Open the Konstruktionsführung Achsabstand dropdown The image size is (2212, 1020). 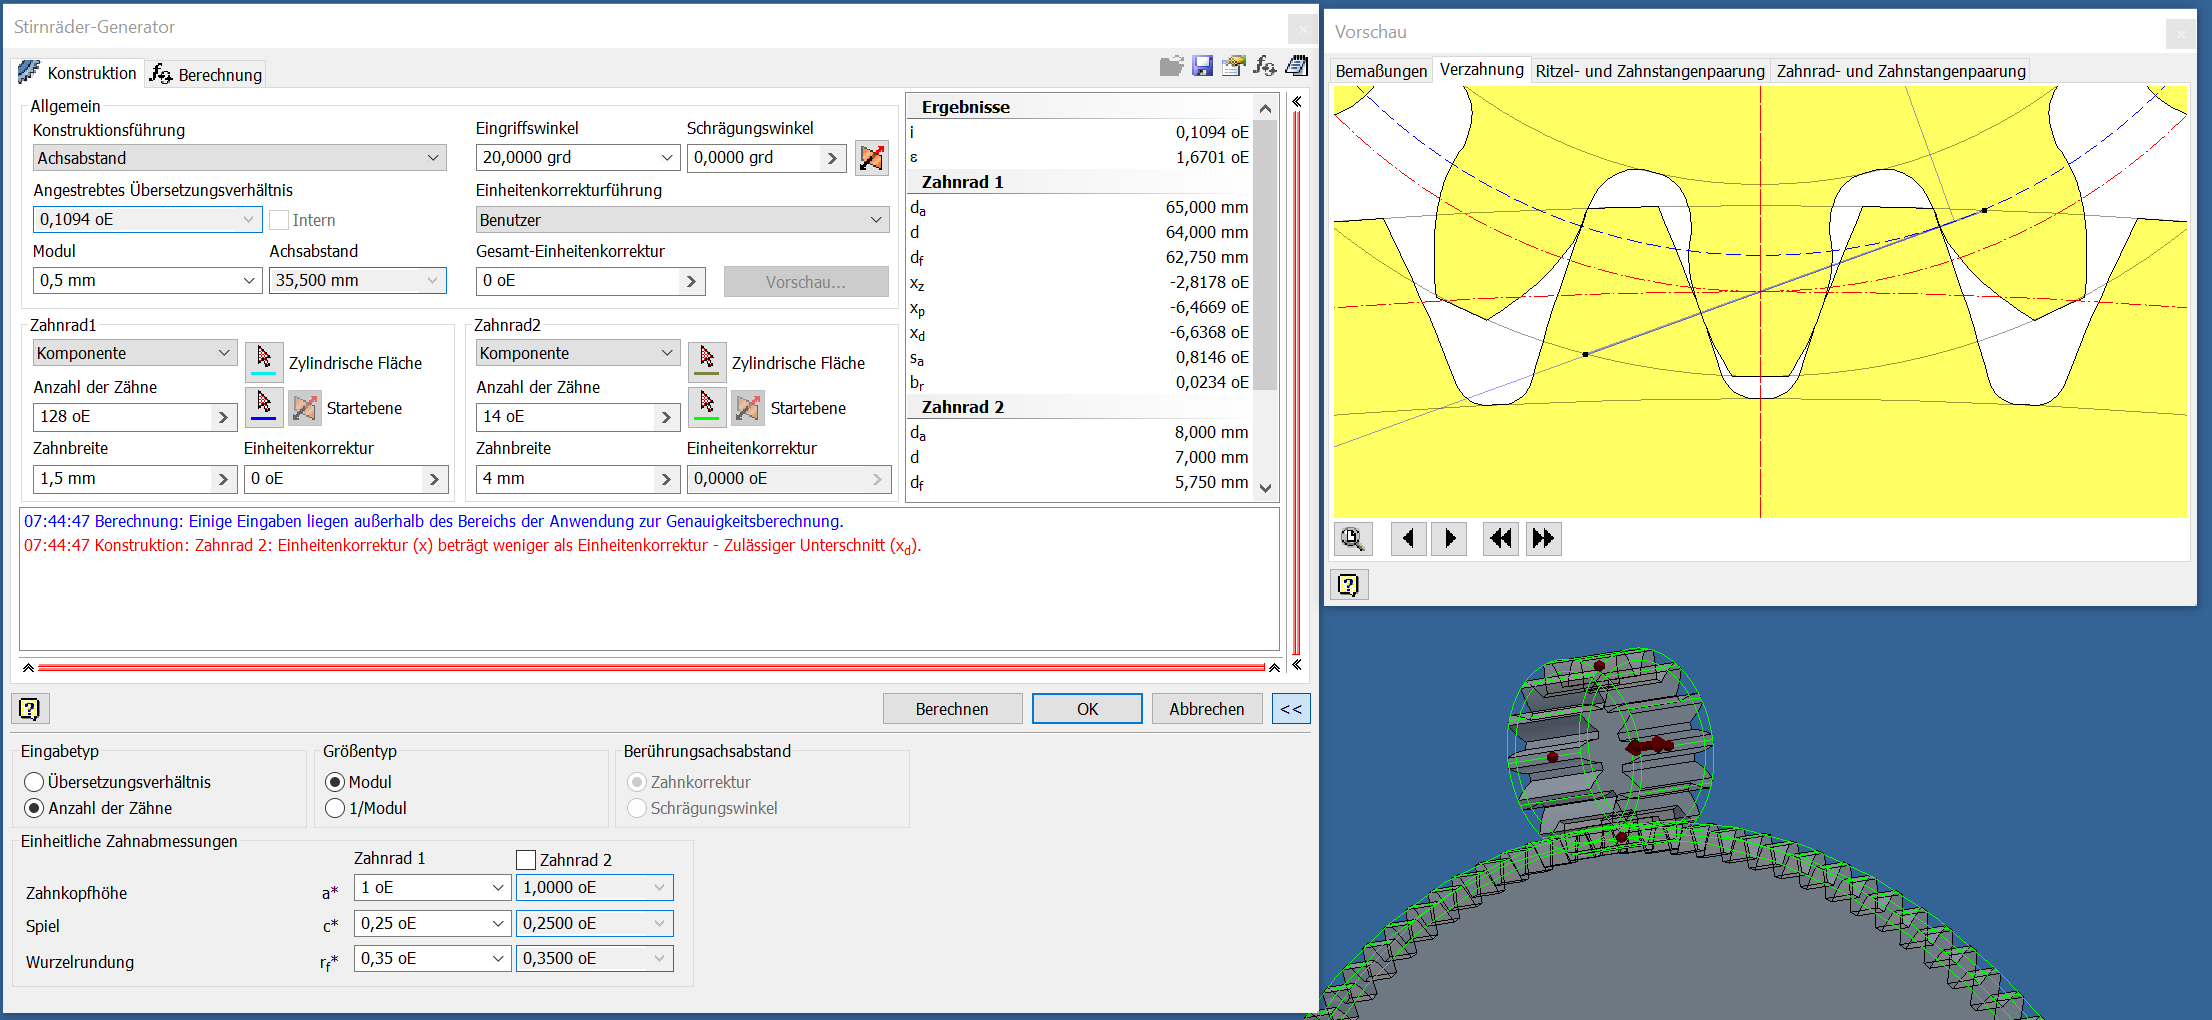tap(239, 158)
